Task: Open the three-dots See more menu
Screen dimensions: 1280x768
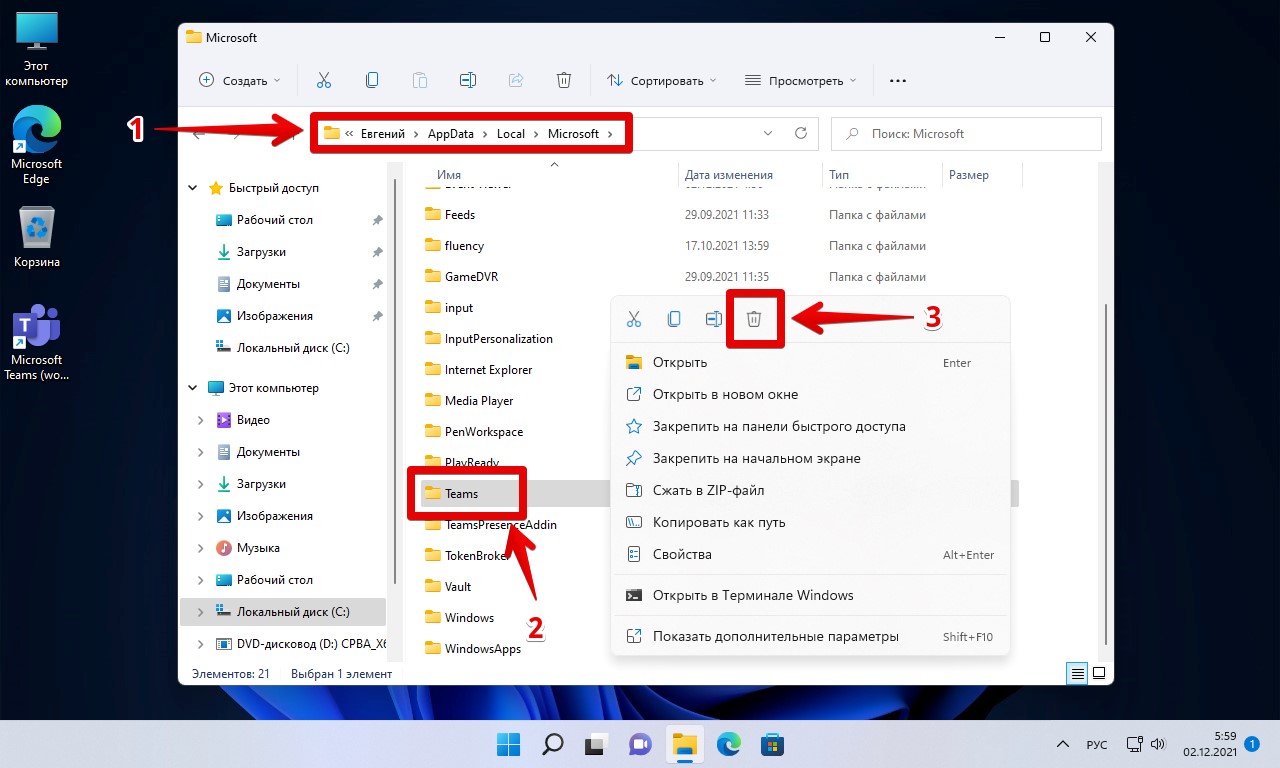Action: click(898, 80)
